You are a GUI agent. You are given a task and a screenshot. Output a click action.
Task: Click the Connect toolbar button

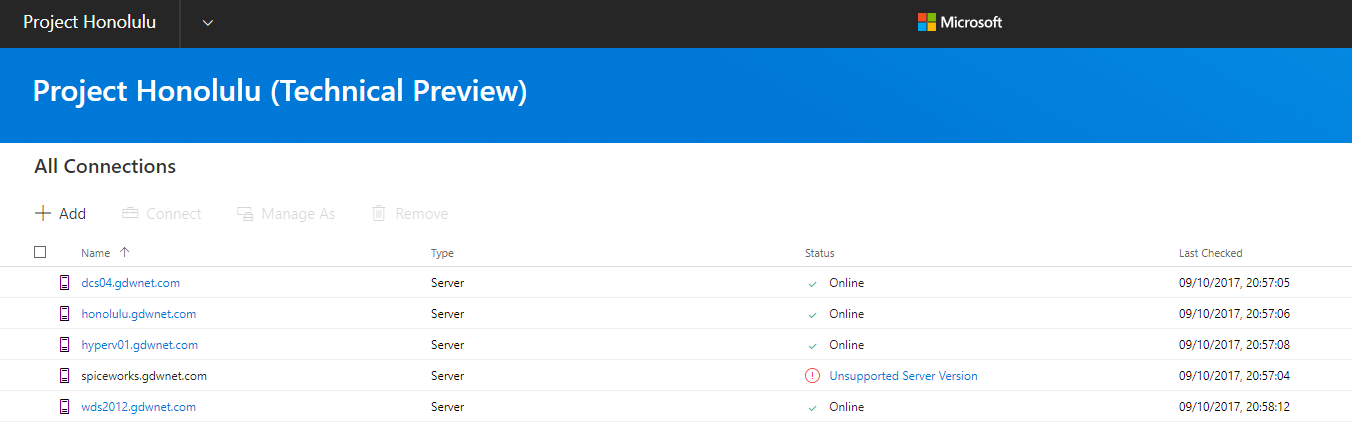(161, 214)
